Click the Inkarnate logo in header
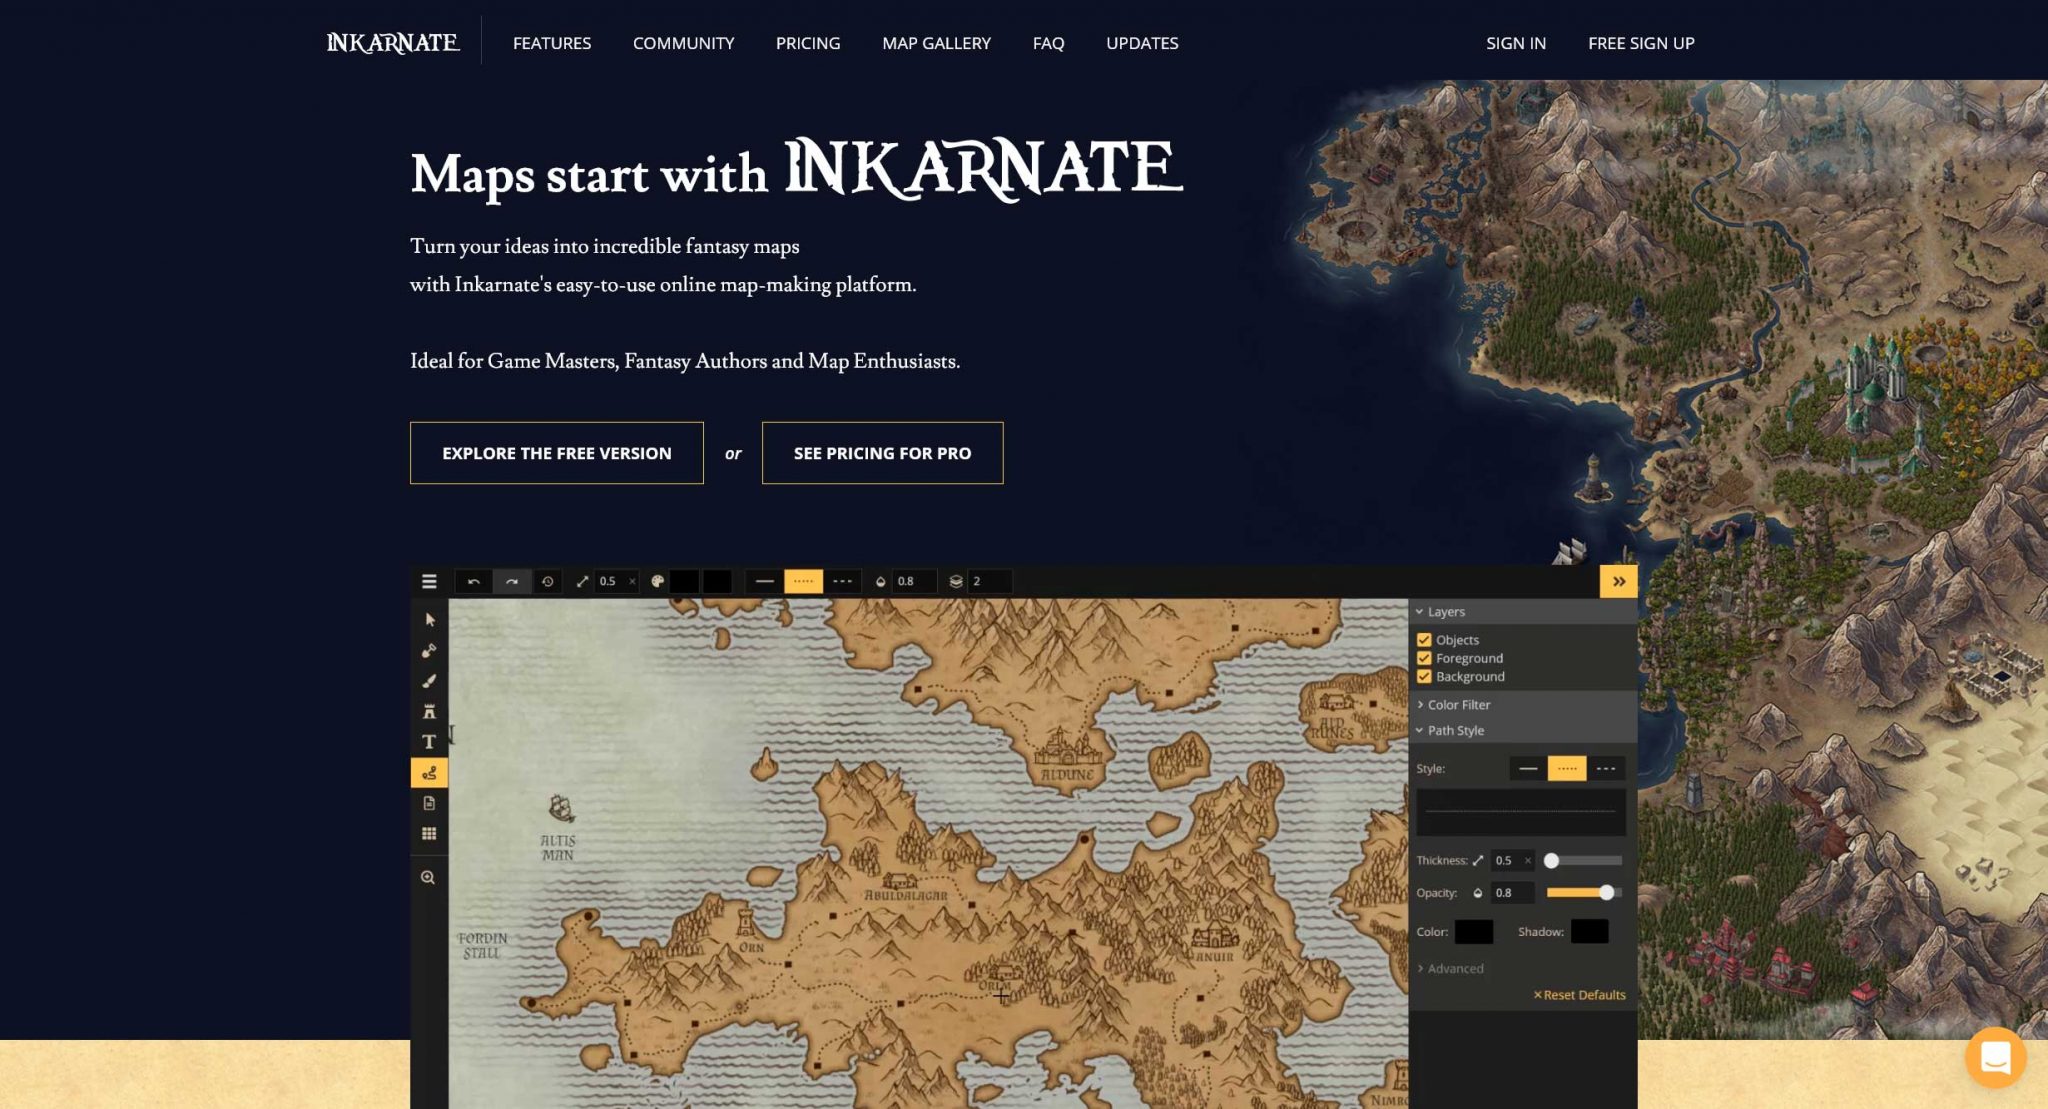 point(393,43)
